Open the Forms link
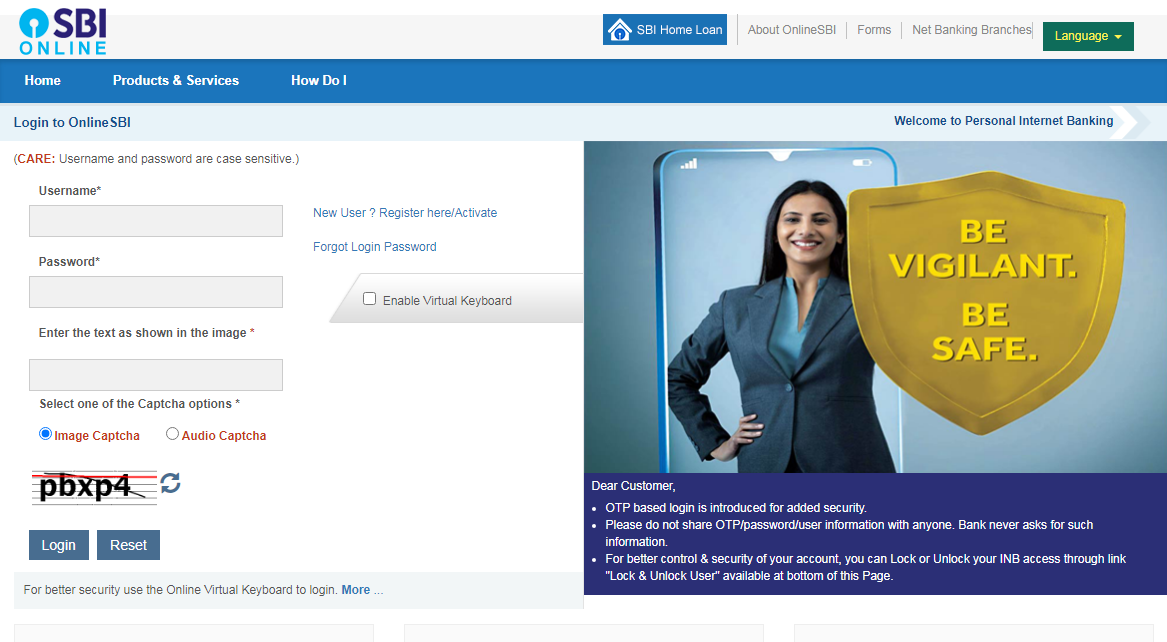The image size is (1167, 642). tap(874, 30)
